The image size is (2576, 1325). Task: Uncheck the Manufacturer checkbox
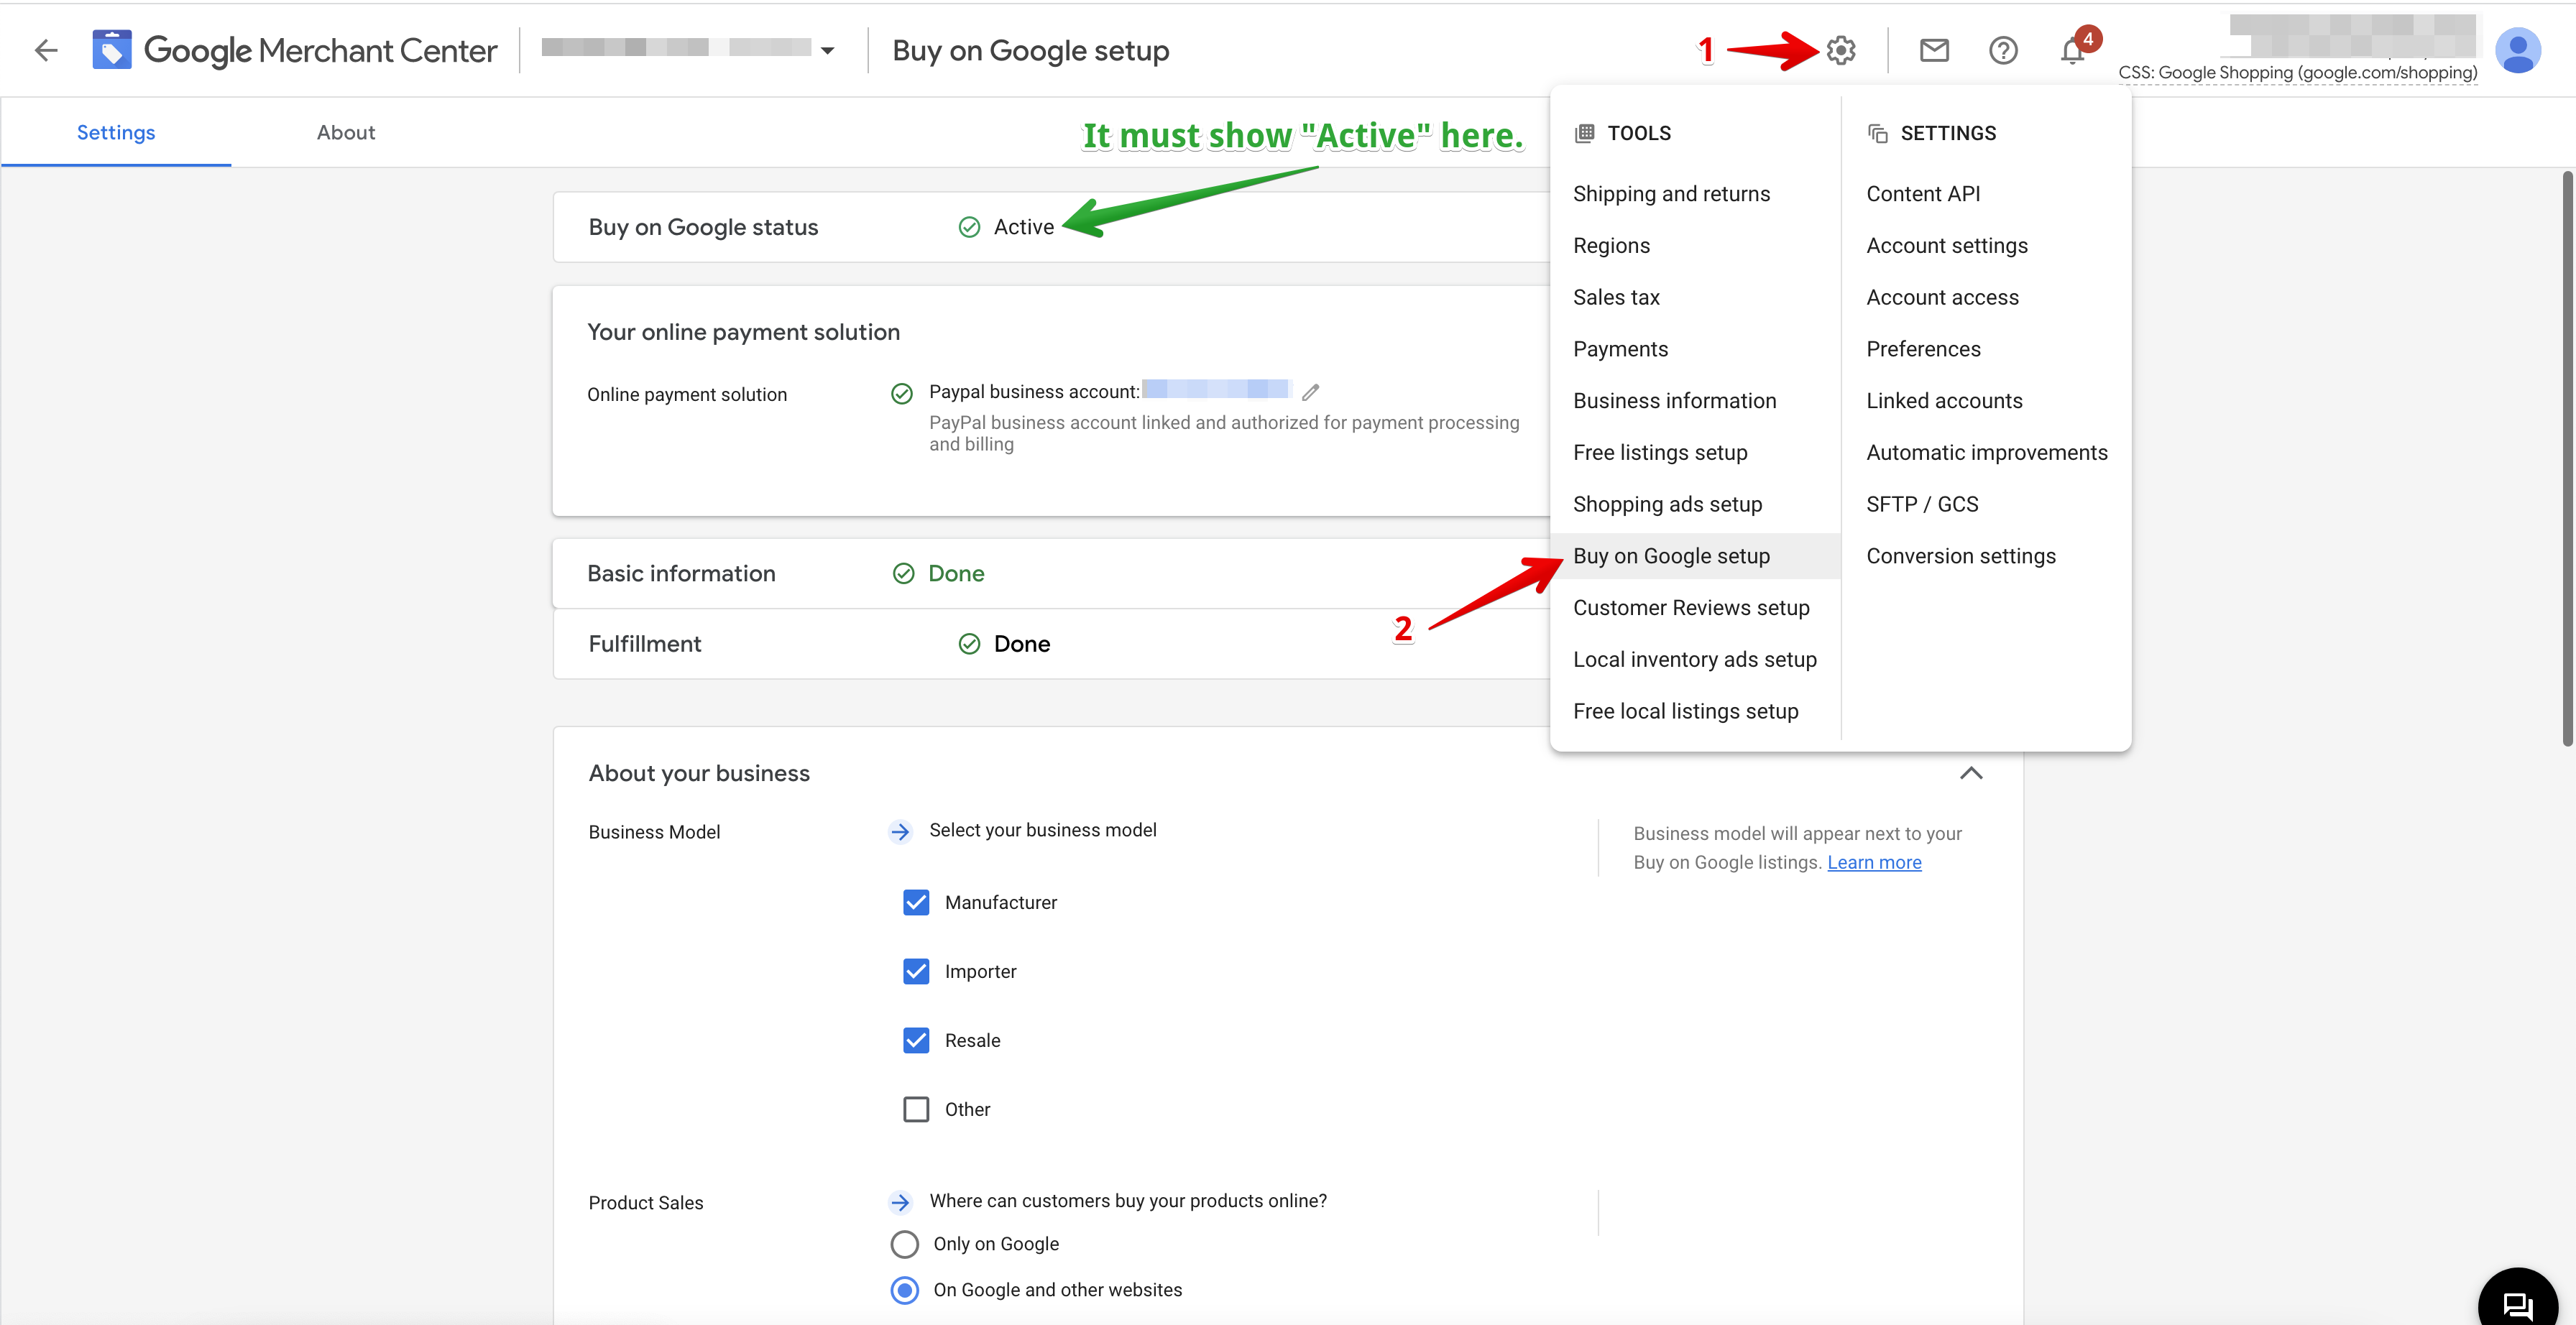click(x=916, y=902)
